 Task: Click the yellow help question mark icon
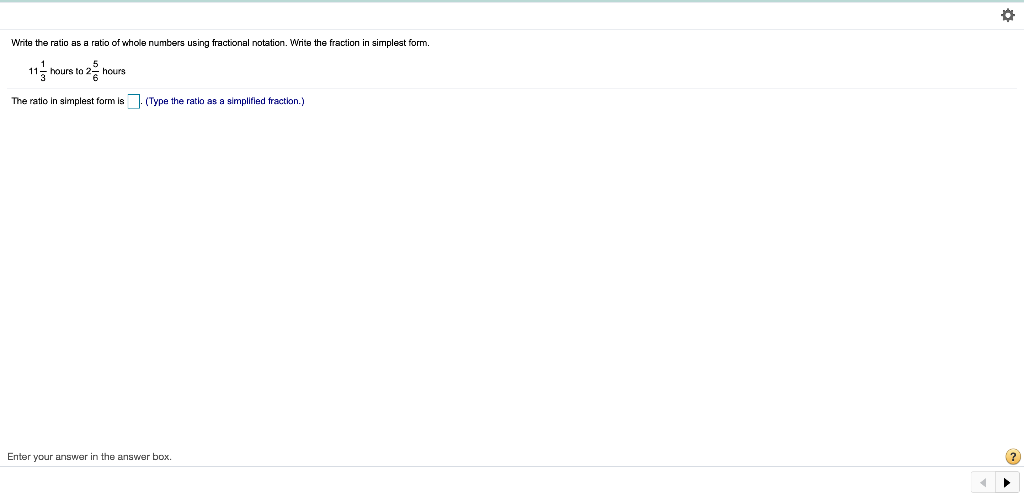coord(1012,457)
